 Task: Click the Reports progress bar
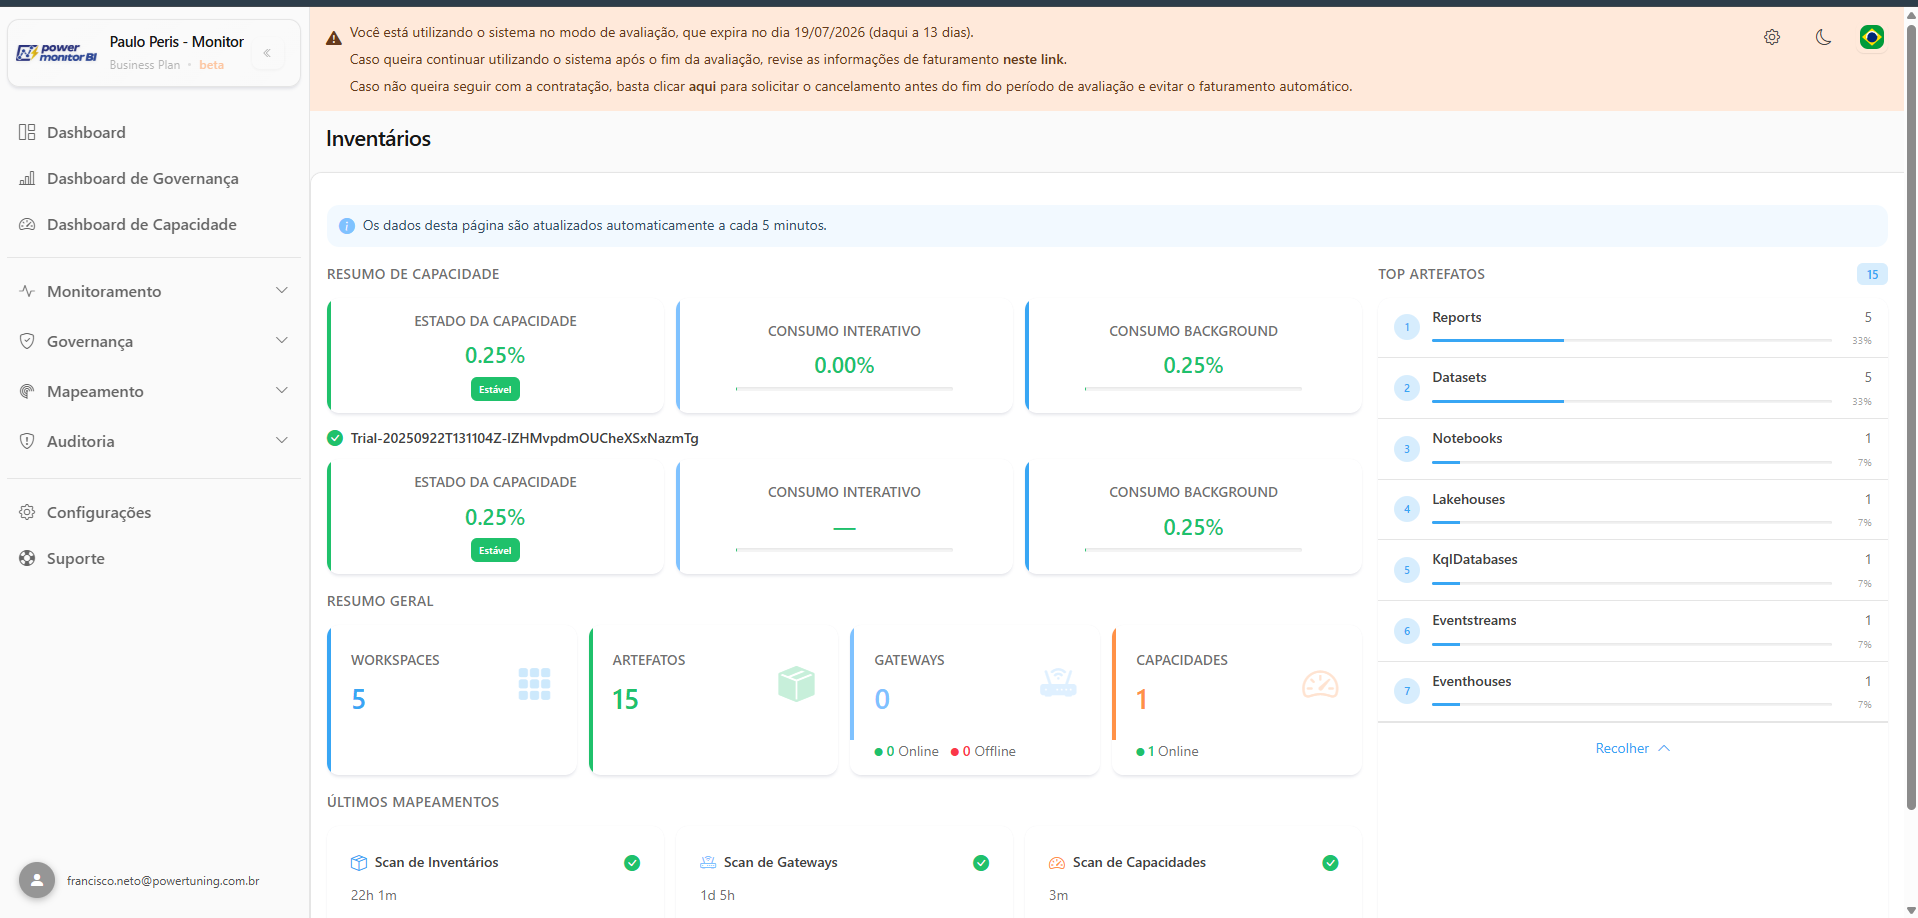(x=1632, y=341)
